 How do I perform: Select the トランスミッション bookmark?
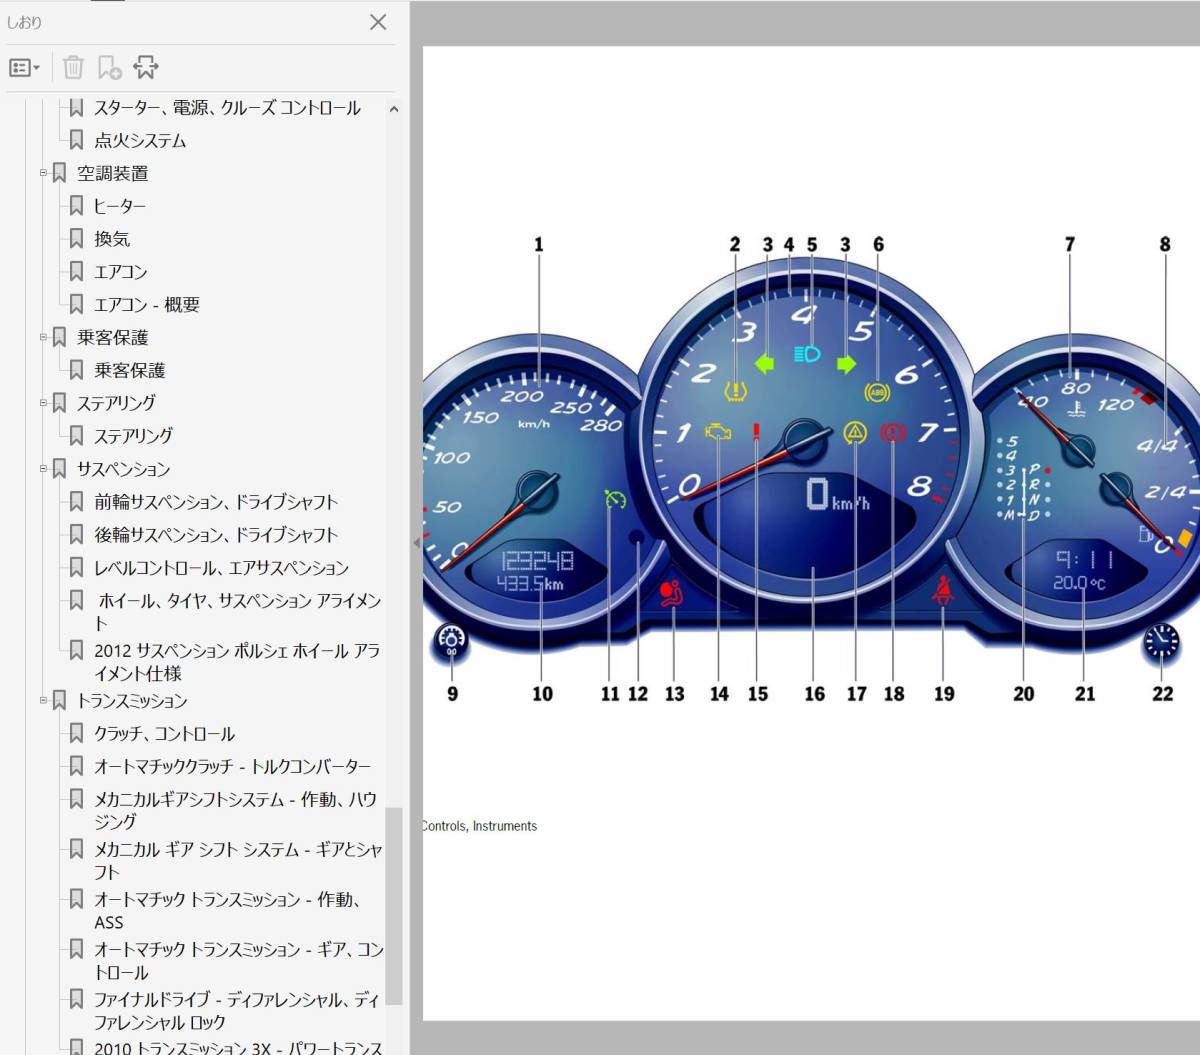(x=132, y=701)
